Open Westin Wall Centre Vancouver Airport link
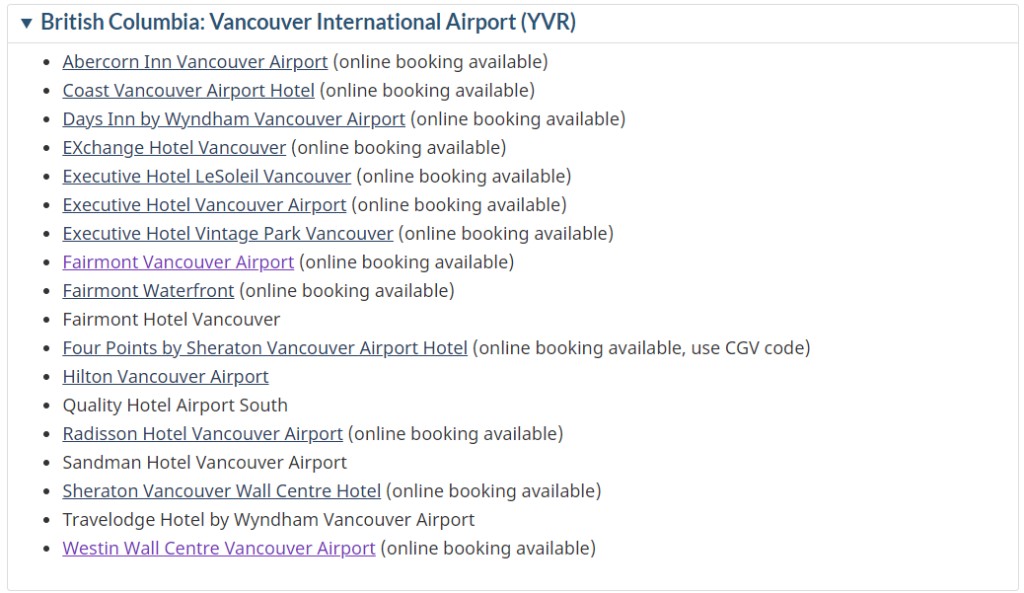The height and width of the screenshot is (593, 1024). click(x=218, y=549)
